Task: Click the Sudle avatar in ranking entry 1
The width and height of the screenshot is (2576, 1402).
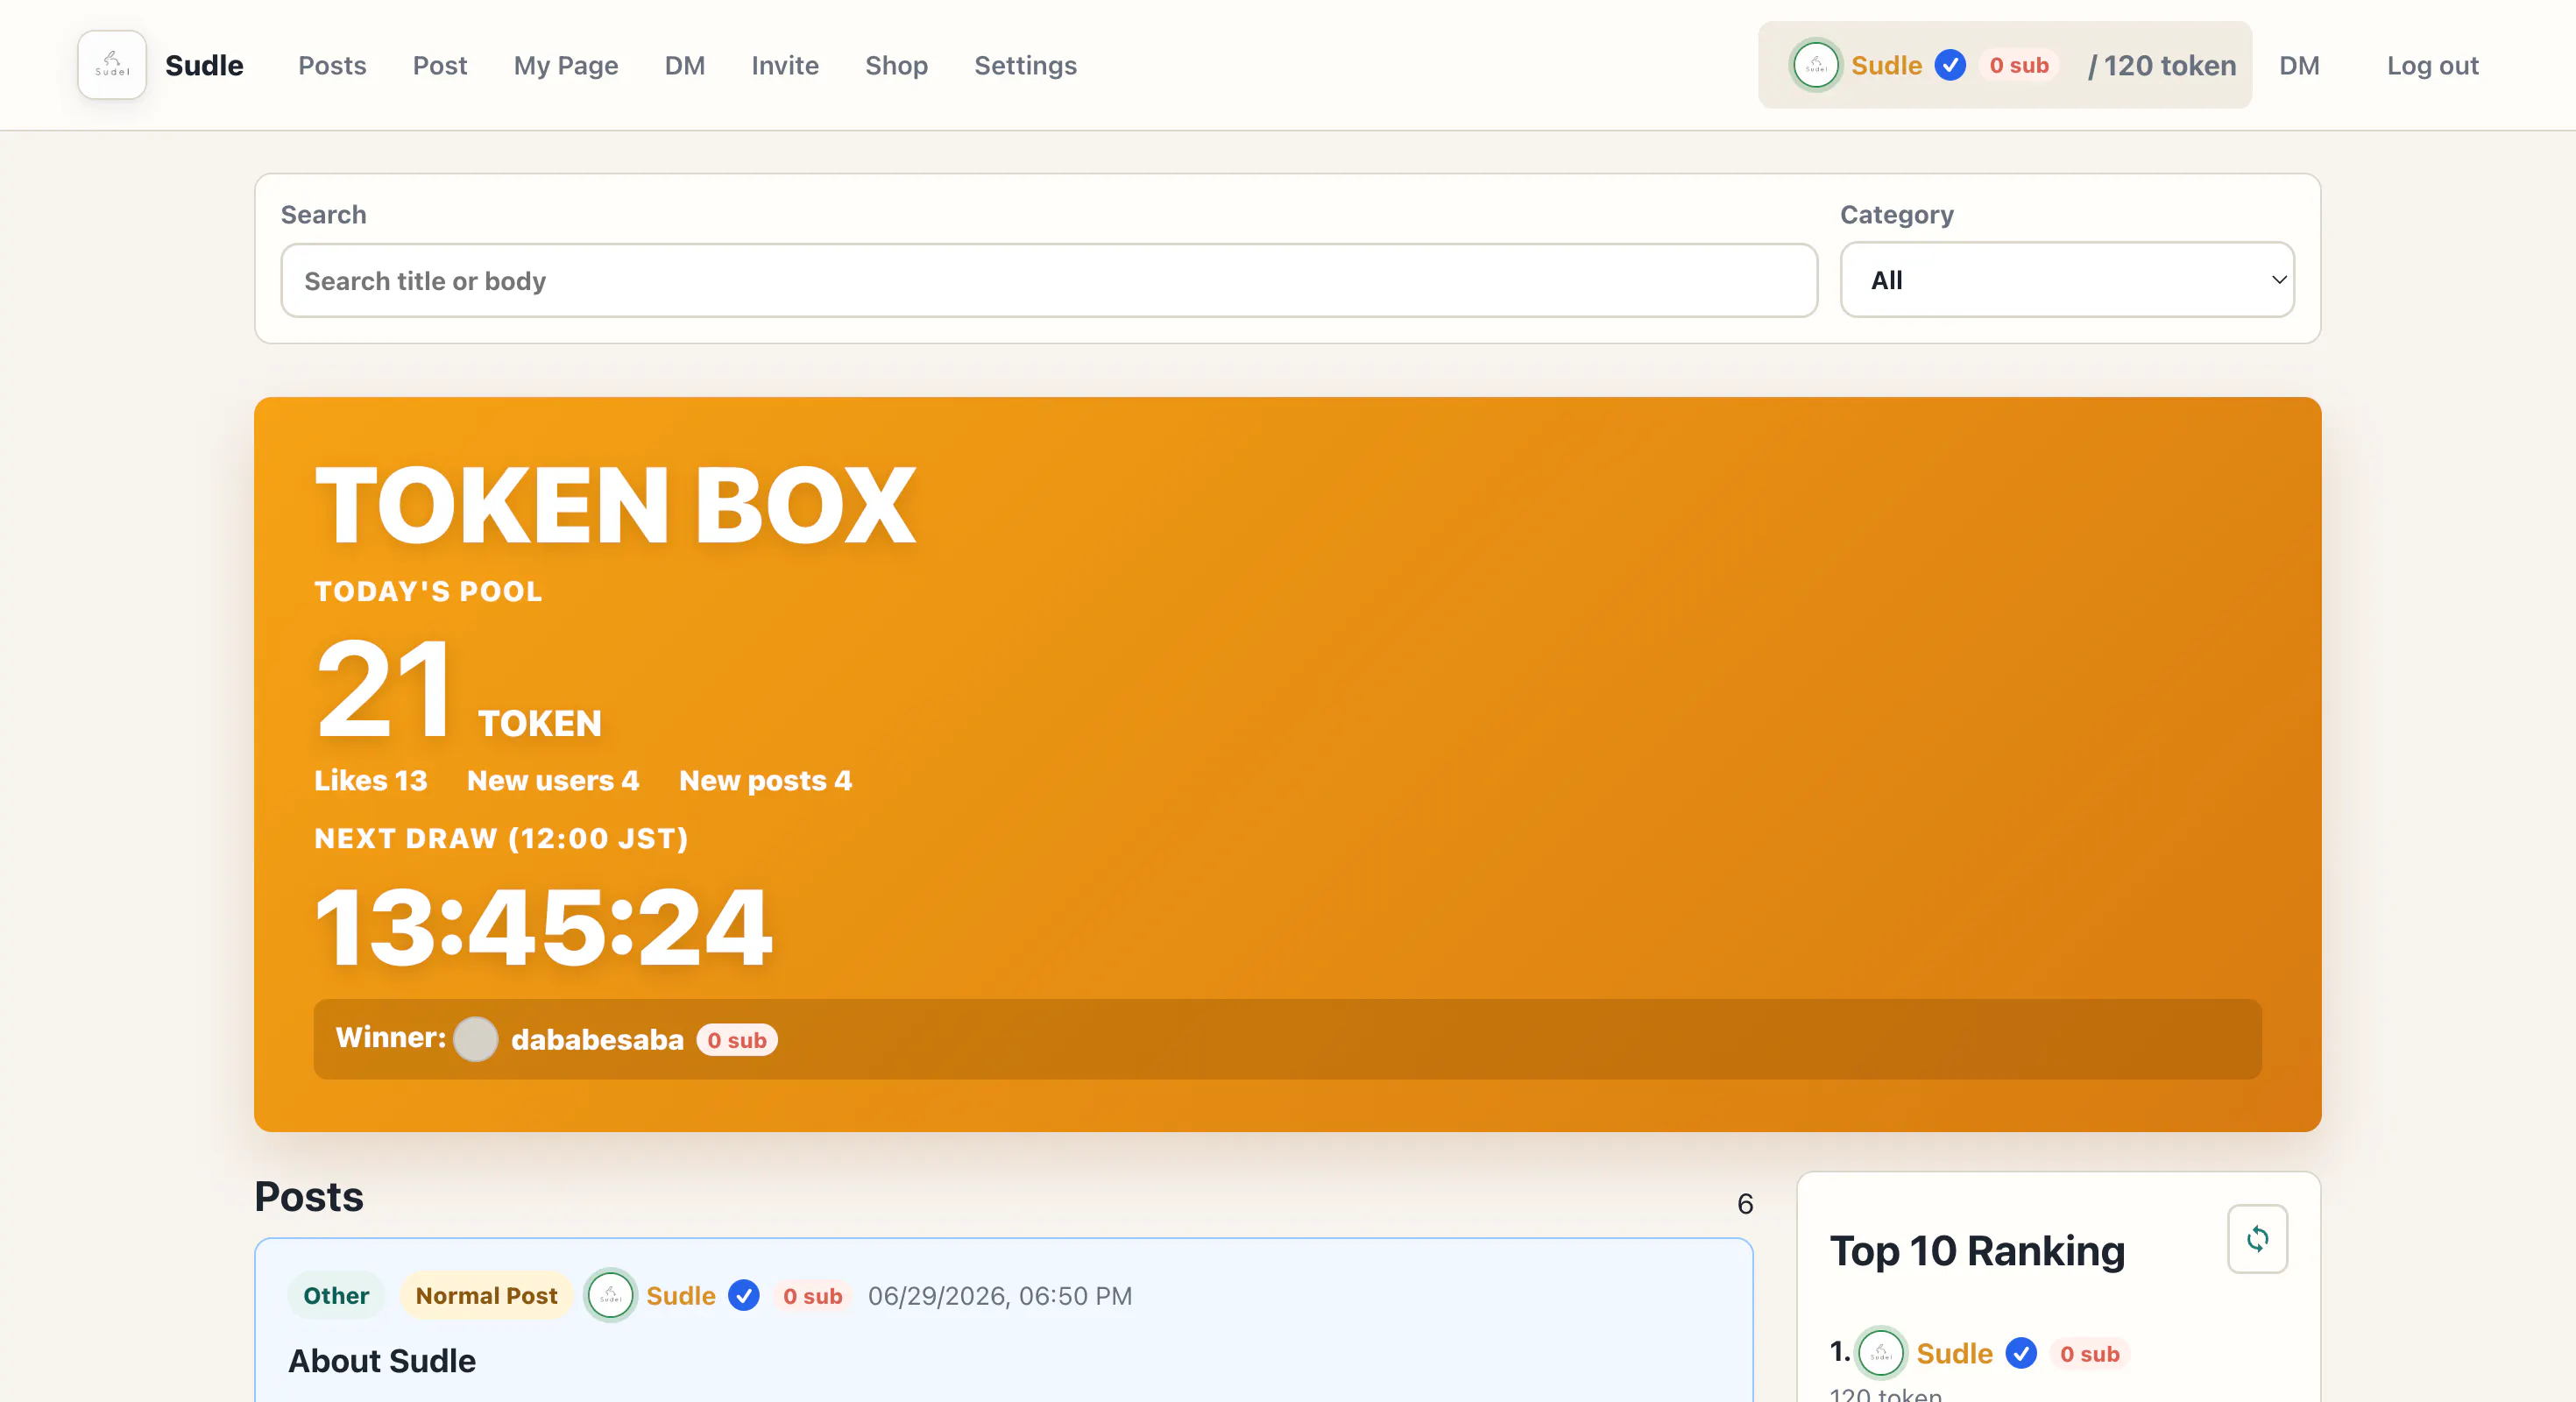Action: coord(1880,1353)
